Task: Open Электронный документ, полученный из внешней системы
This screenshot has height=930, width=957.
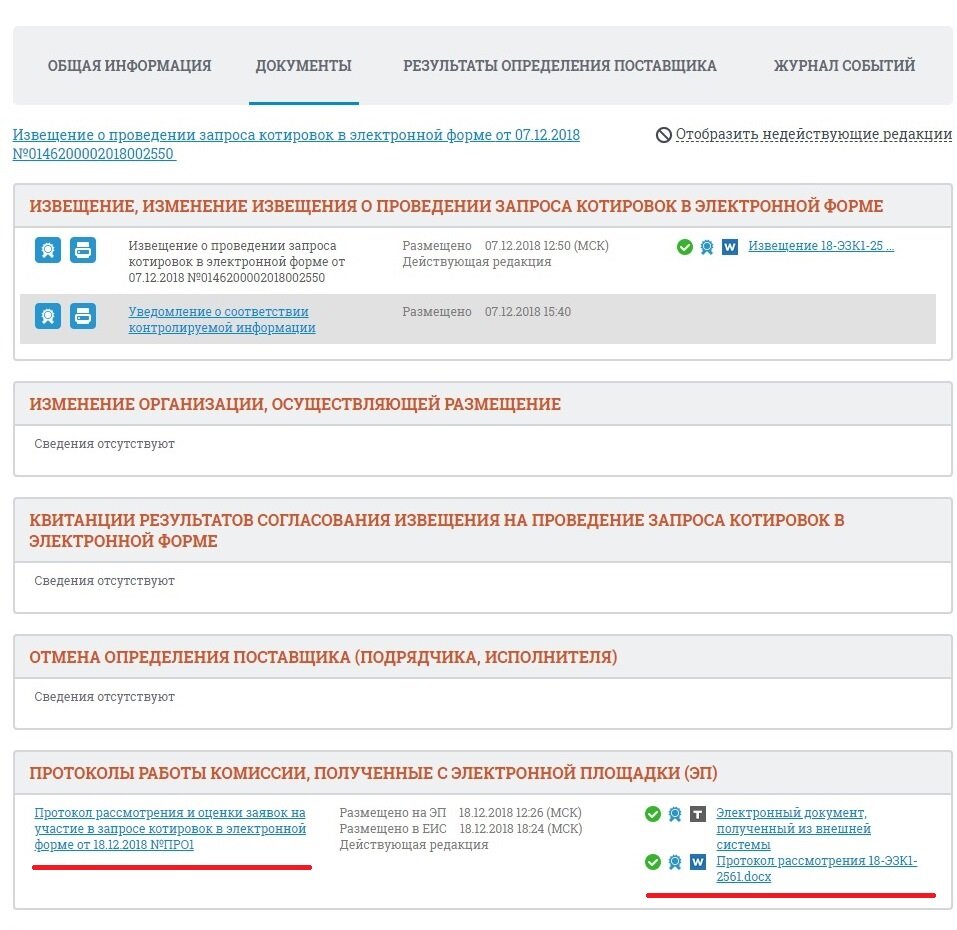Action: pos(793,829)
